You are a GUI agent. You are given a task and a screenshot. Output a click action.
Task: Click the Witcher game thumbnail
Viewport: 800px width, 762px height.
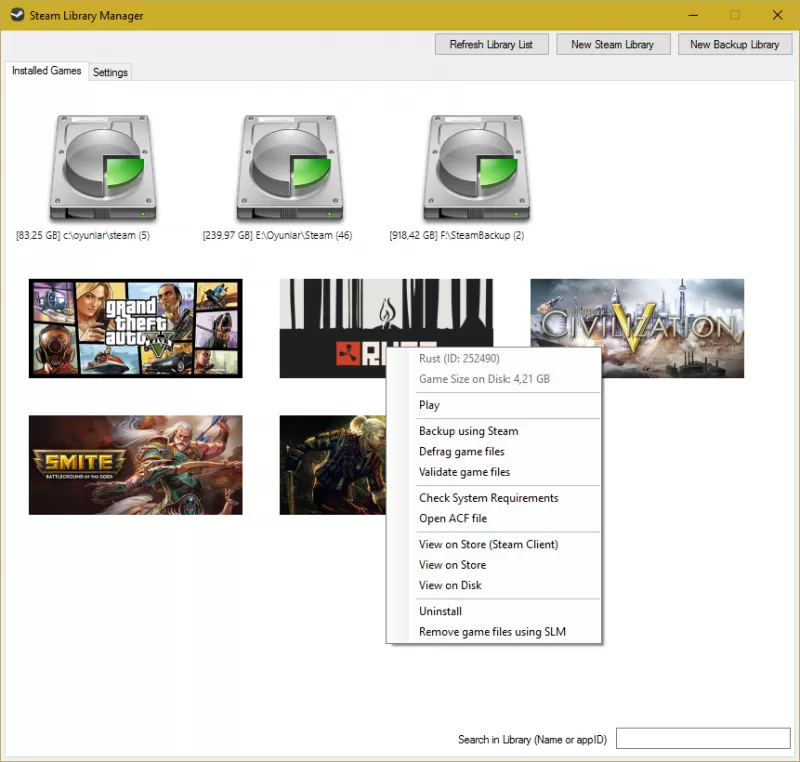(332, 465)
